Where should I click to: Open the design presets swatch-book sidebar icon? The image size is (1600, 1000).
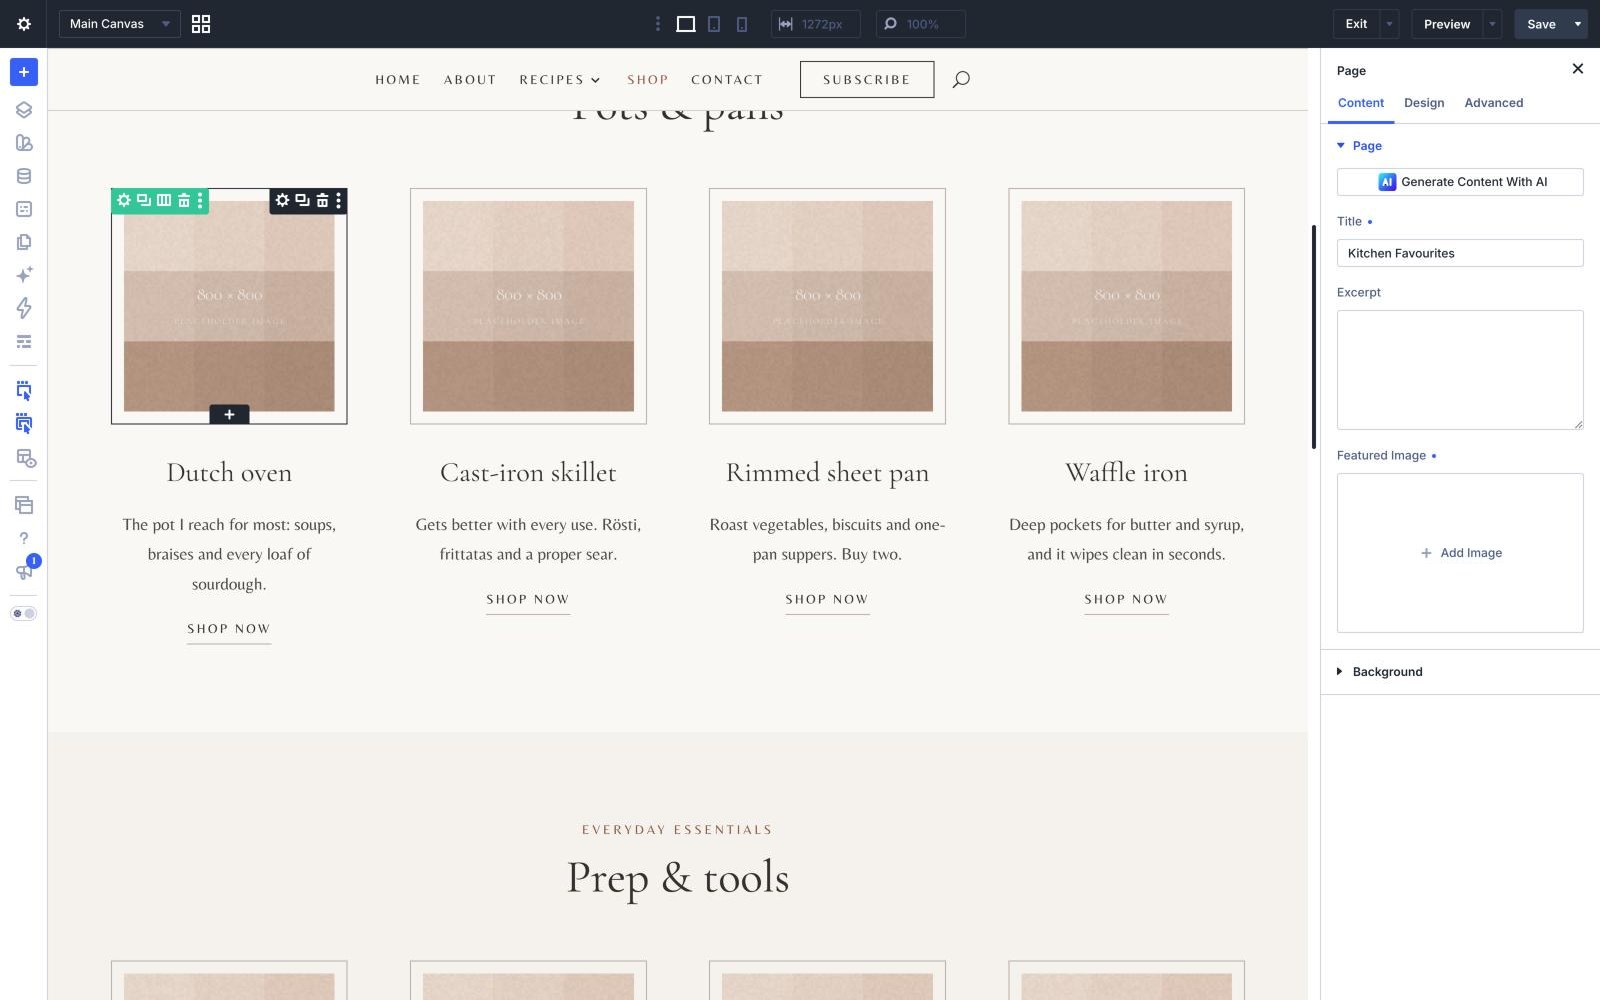(x=24, y=143)
